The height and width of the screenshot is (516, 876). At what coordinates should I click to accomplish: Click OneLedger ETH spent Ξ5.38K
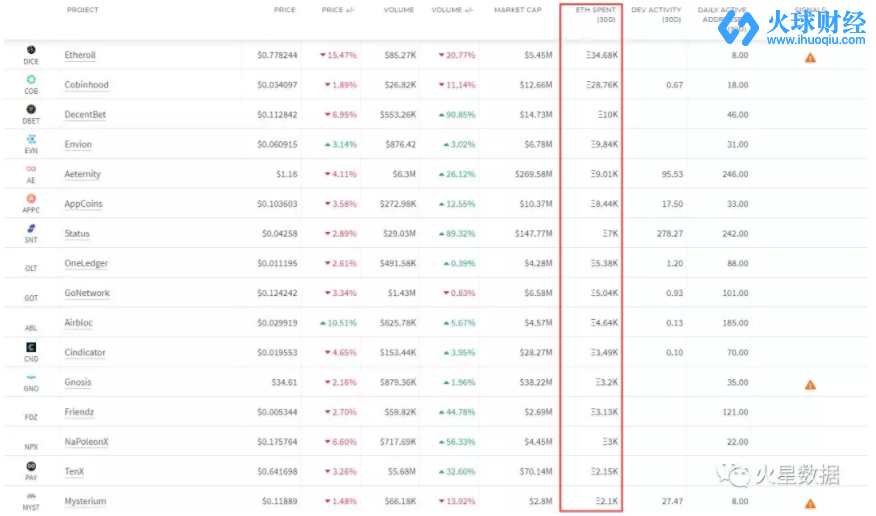604,263
